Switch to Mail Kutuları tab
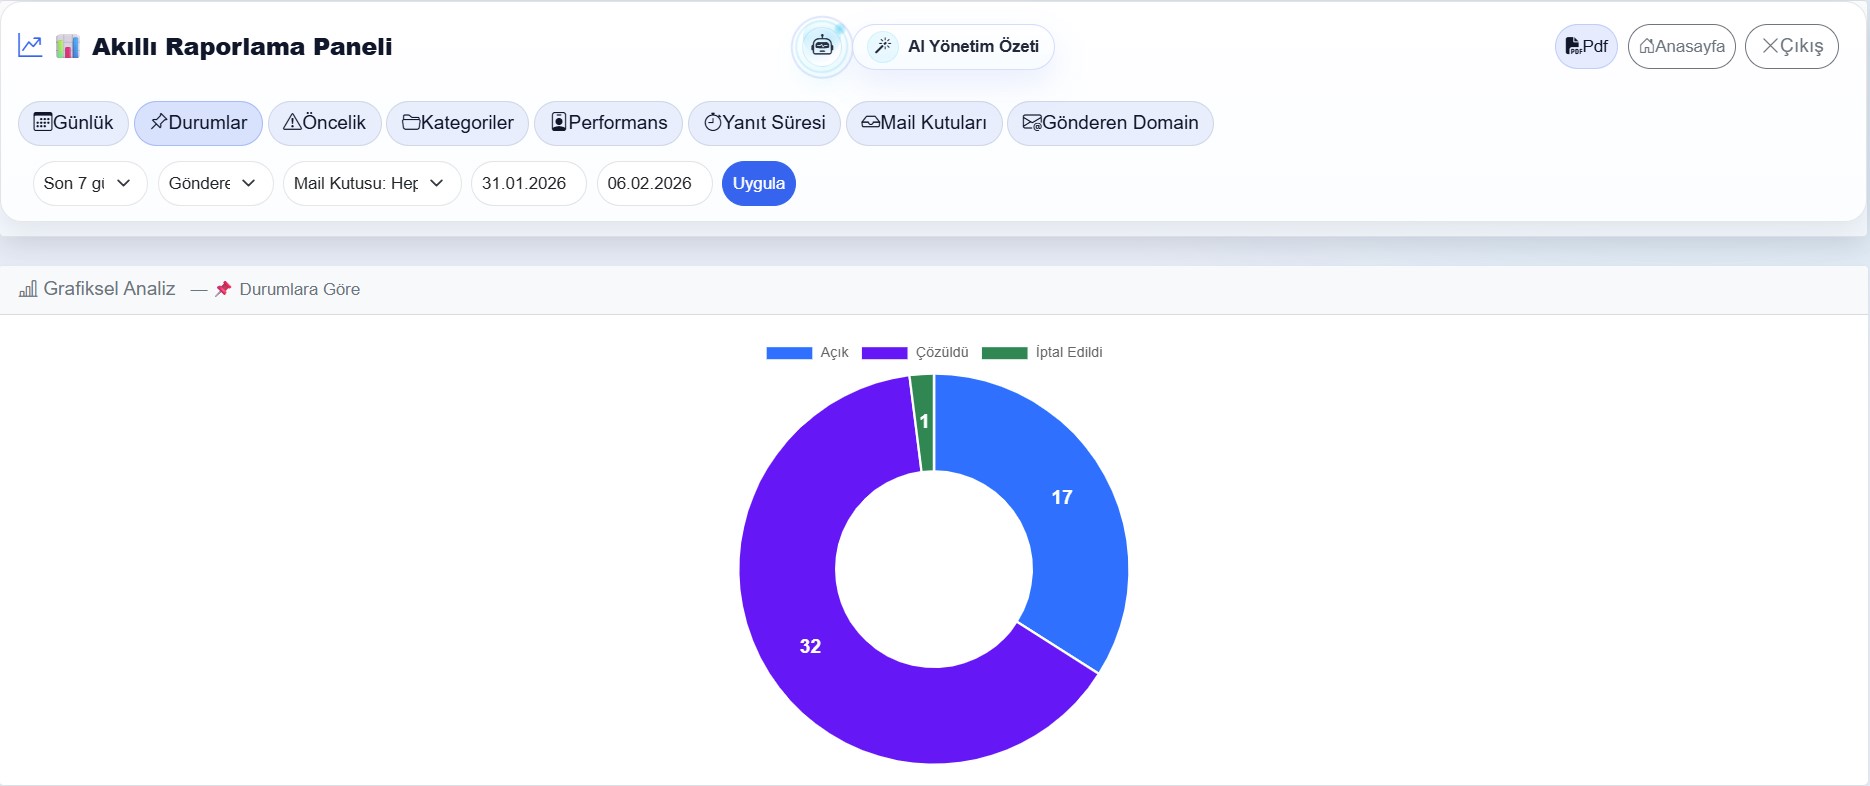The height and width of the screenshot is (786, 1870). click(x=924, y=123)
